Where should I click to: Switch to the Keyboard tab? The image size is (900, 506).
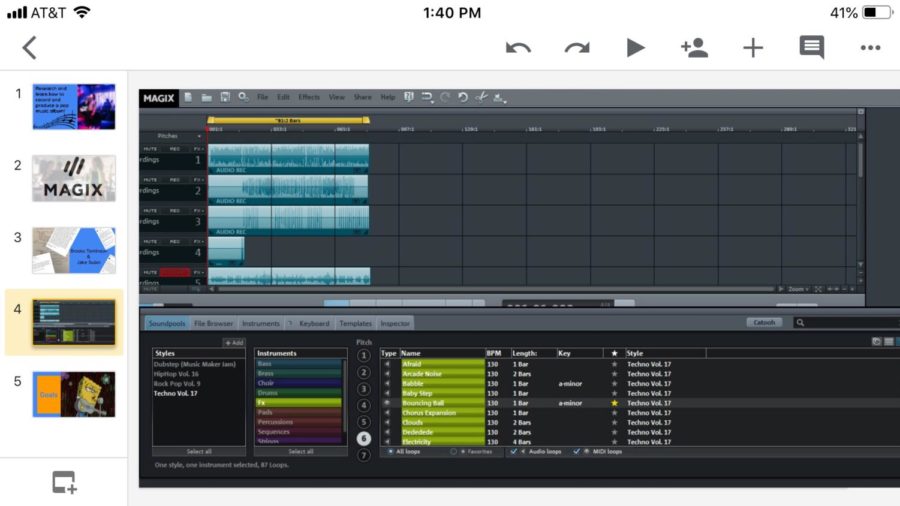pos(314,324)
